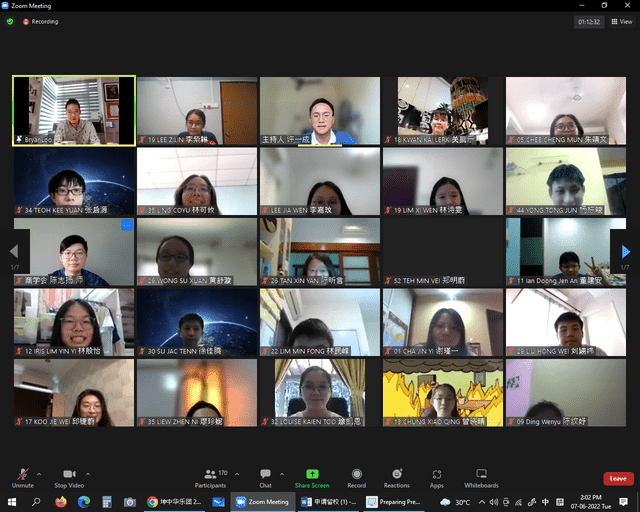Open Calculator from the taskbar

point(107,502)
